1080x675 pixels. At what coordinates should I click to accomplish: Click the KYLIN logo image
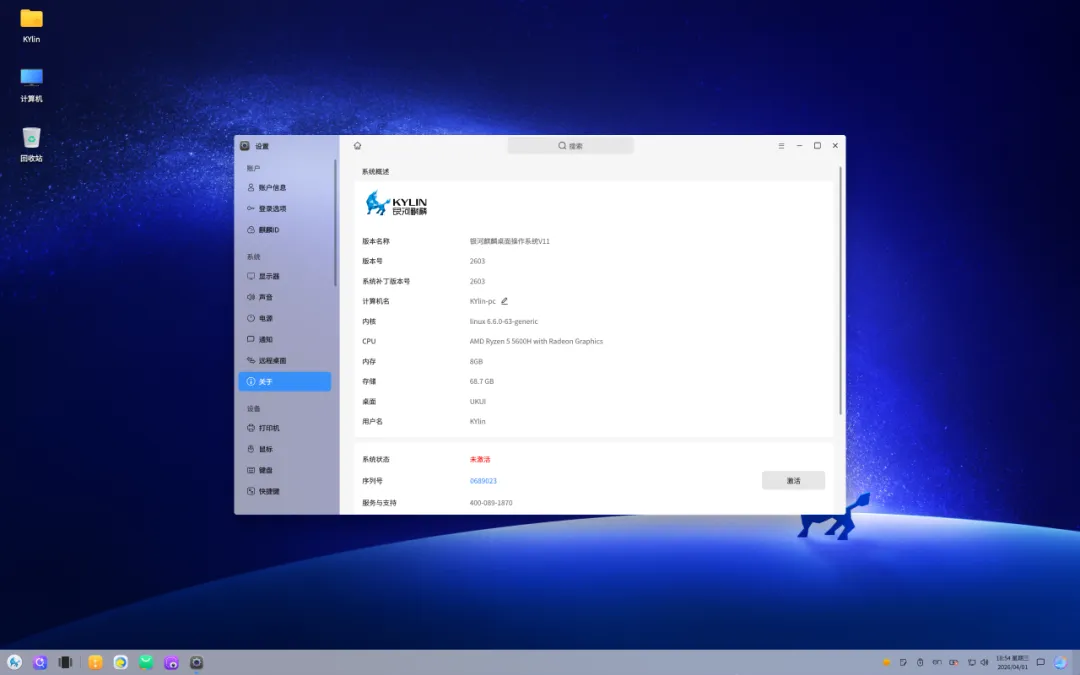(396, 203)
